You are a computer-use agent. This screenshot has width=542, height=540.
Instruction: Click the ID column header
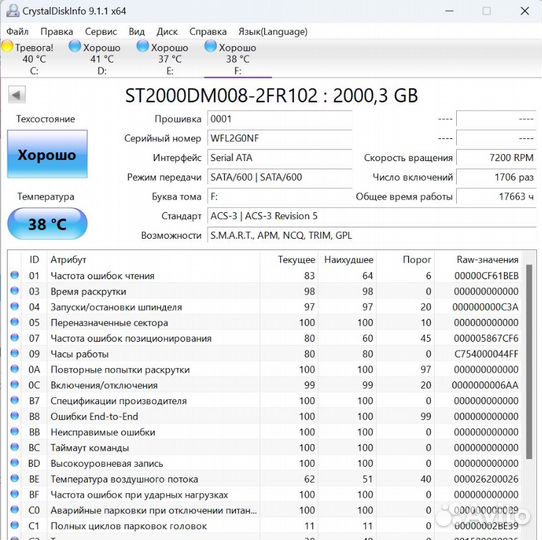34,259
